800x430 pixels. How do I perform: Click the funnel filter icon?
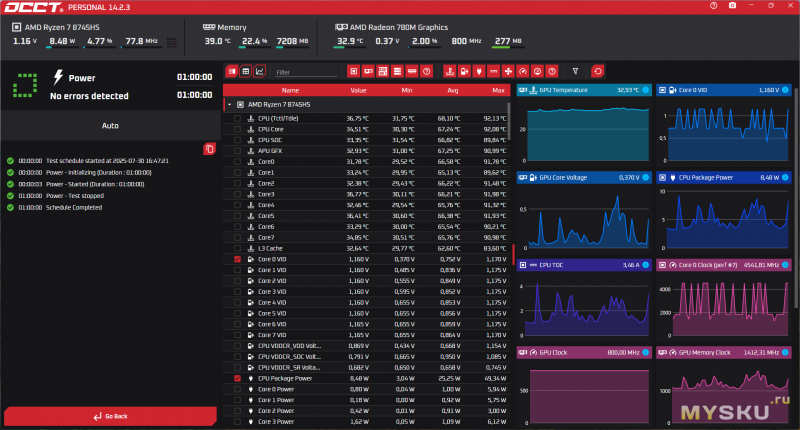point(575,71)
